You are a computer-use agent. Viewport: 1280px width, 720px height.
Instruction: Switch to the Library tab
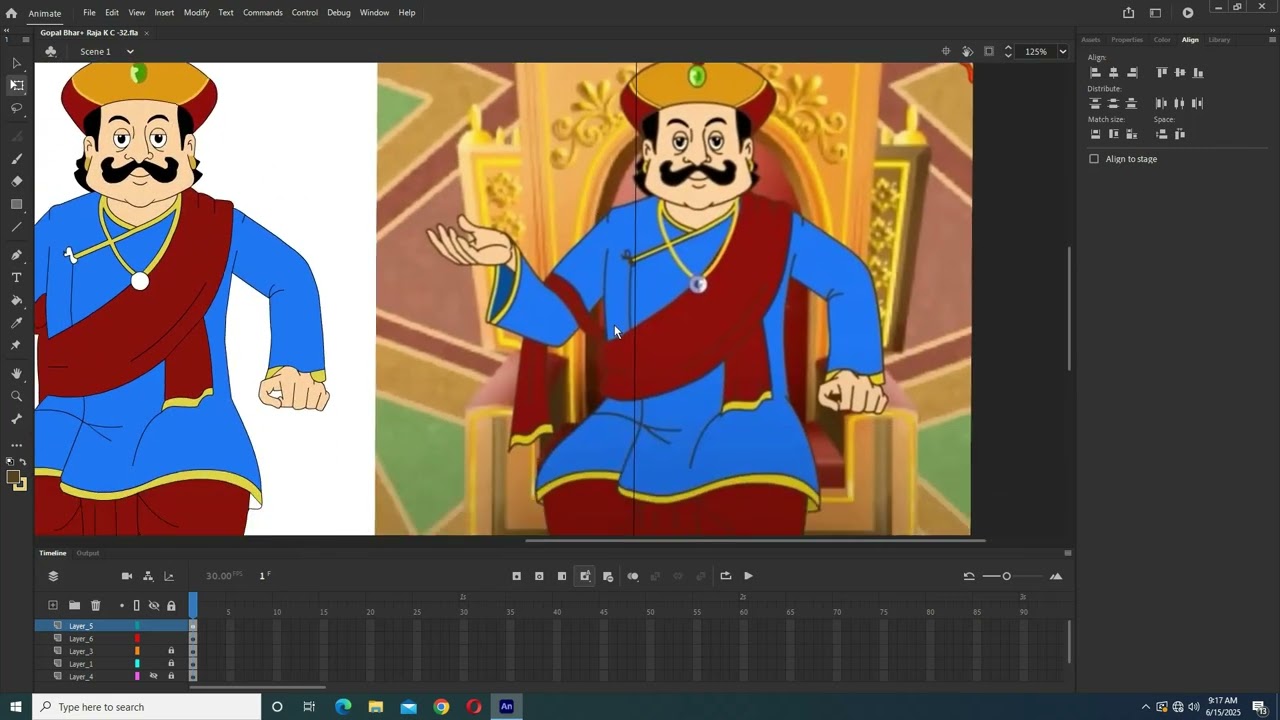(x=1219, y=40)
